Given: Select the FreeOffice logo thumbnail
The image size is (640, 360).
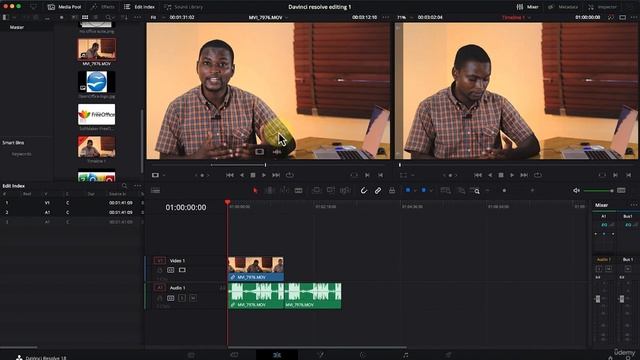Looking at the screenshot, I should [97, 114].
